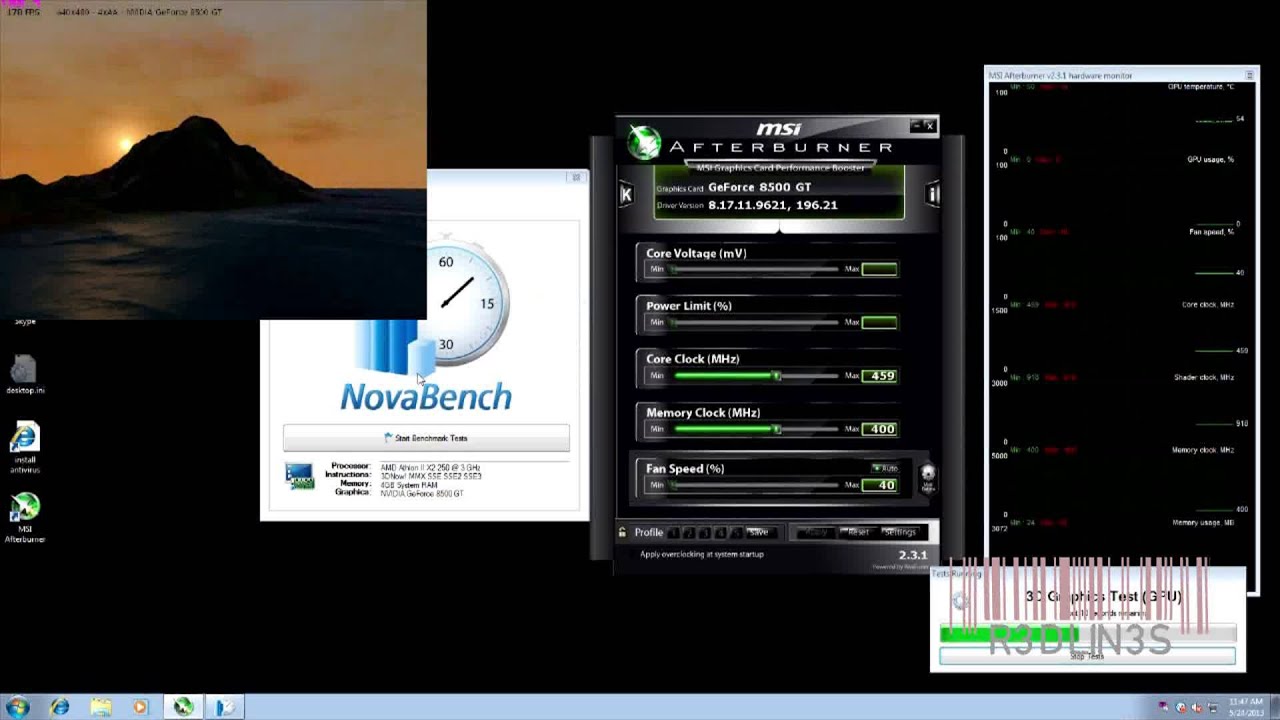
Task: Click the 3D graphics test progress bar
Action: 1087,633
